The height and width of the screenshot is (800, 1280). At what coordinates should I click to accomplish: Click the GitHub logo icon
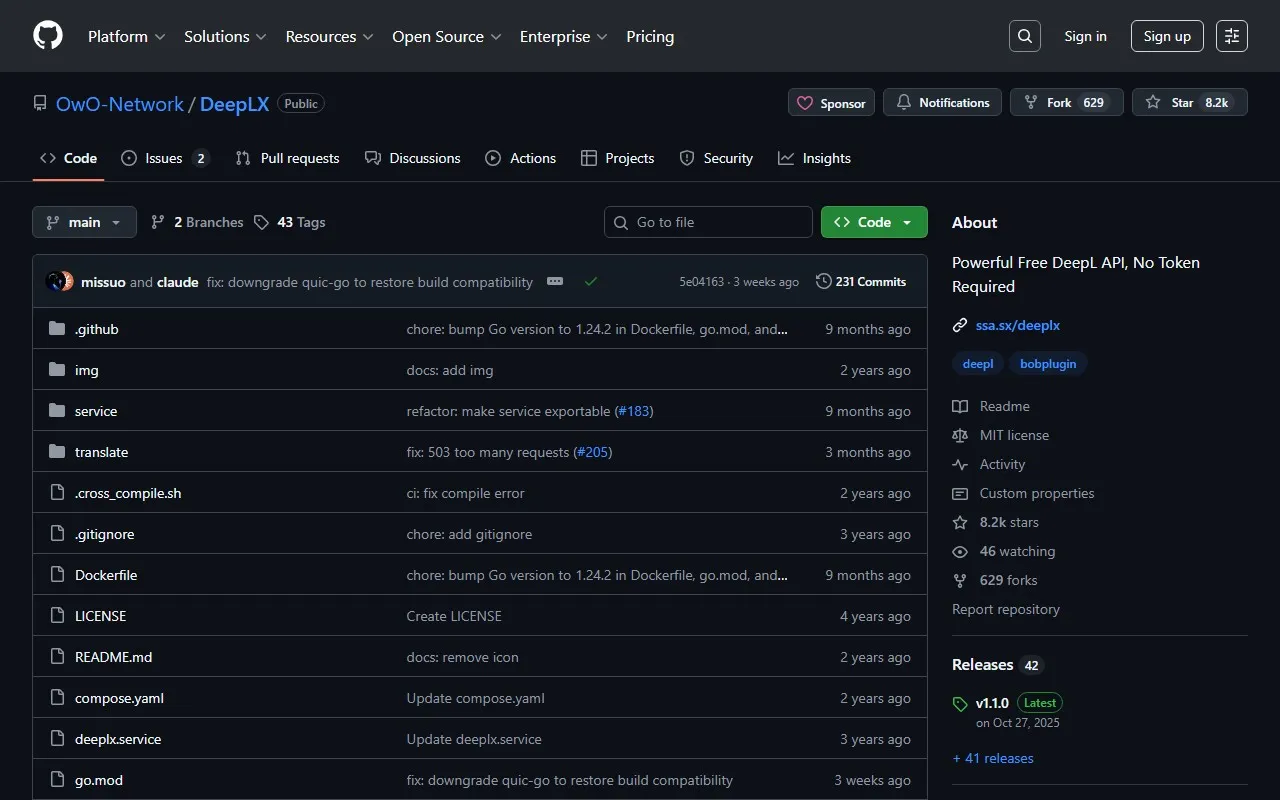pos(48,36)
